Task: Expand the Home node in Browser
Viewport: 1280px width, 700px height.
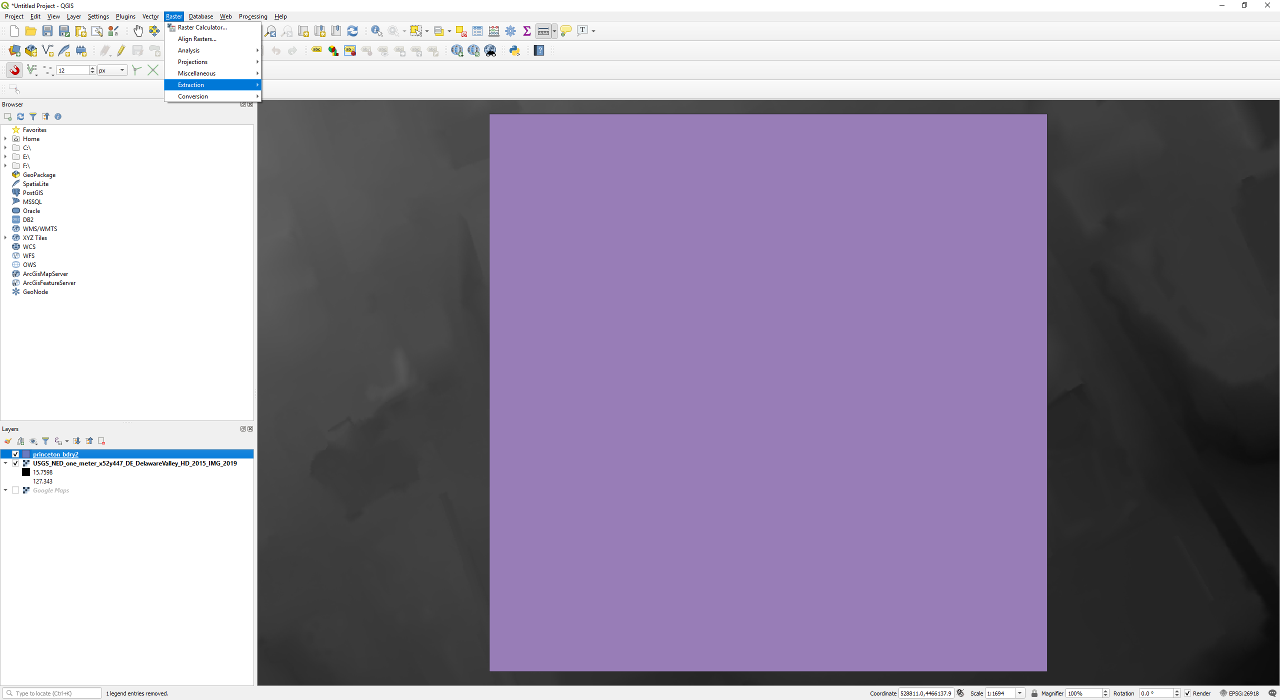Action: pos(5,139)
